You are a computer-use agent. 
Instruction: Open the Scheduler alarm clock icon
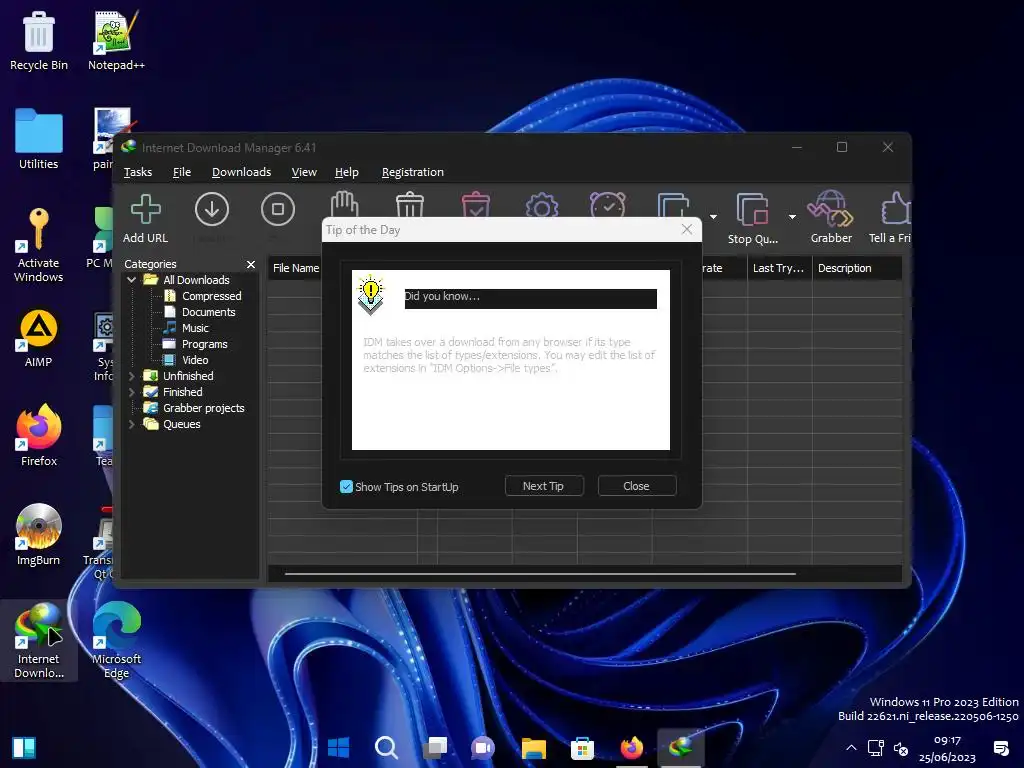coord(608,204)
